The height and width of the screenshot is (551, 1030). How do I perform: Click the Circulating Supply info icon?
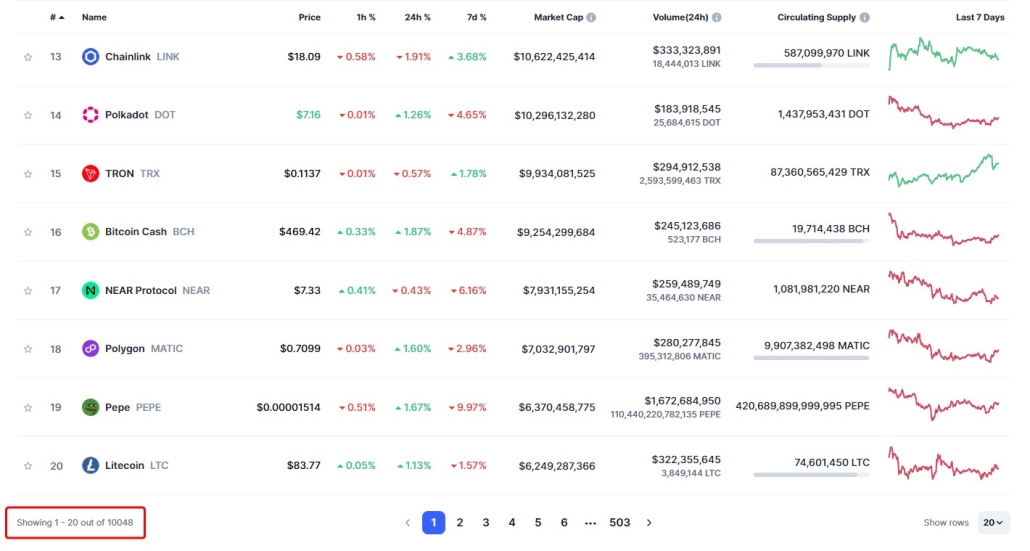864,18
